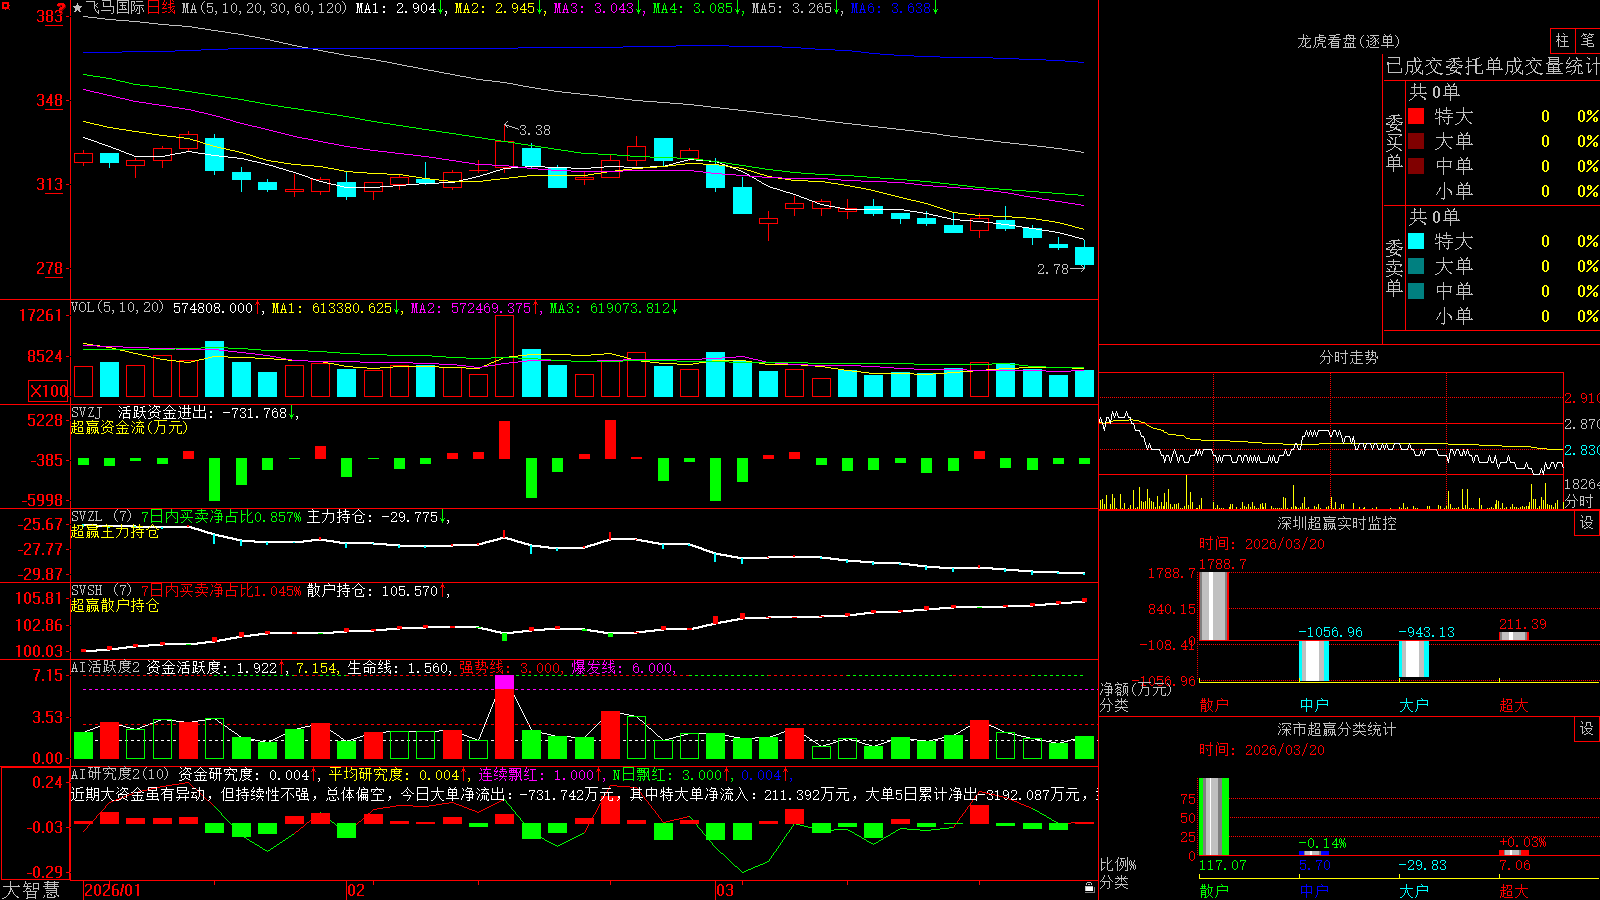
Task: Click the 中户 -1056.96 bar in 实时监控
Action: (1313, 660)
